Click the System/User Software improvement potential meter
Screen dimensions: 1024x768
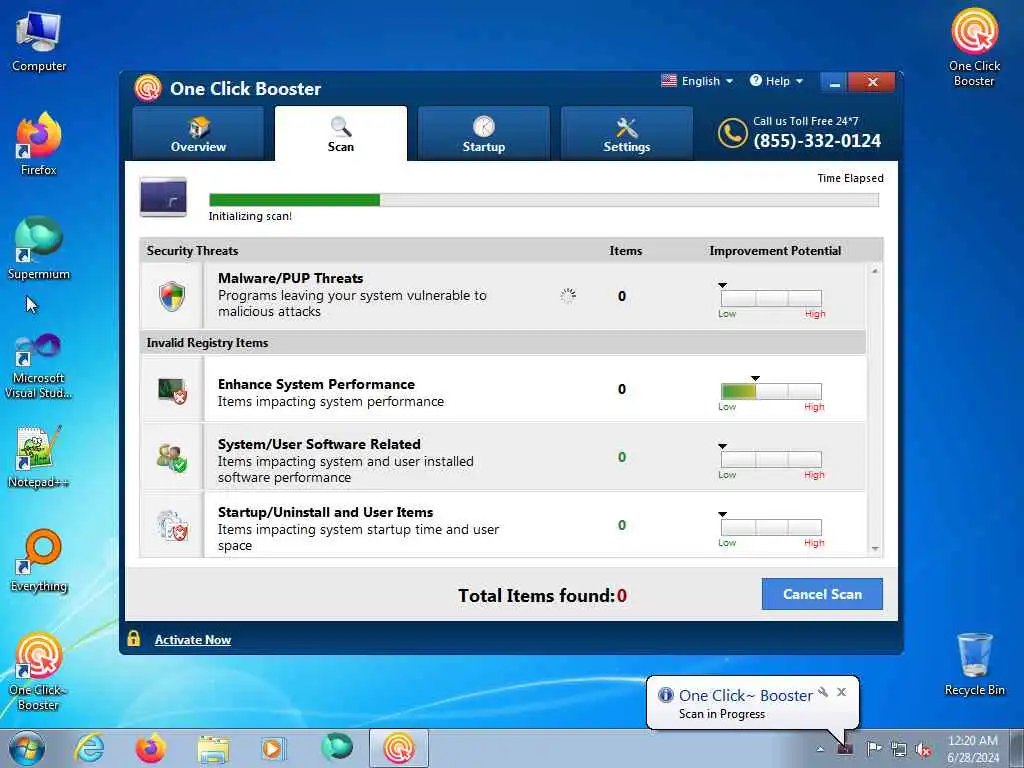(771, 459)
